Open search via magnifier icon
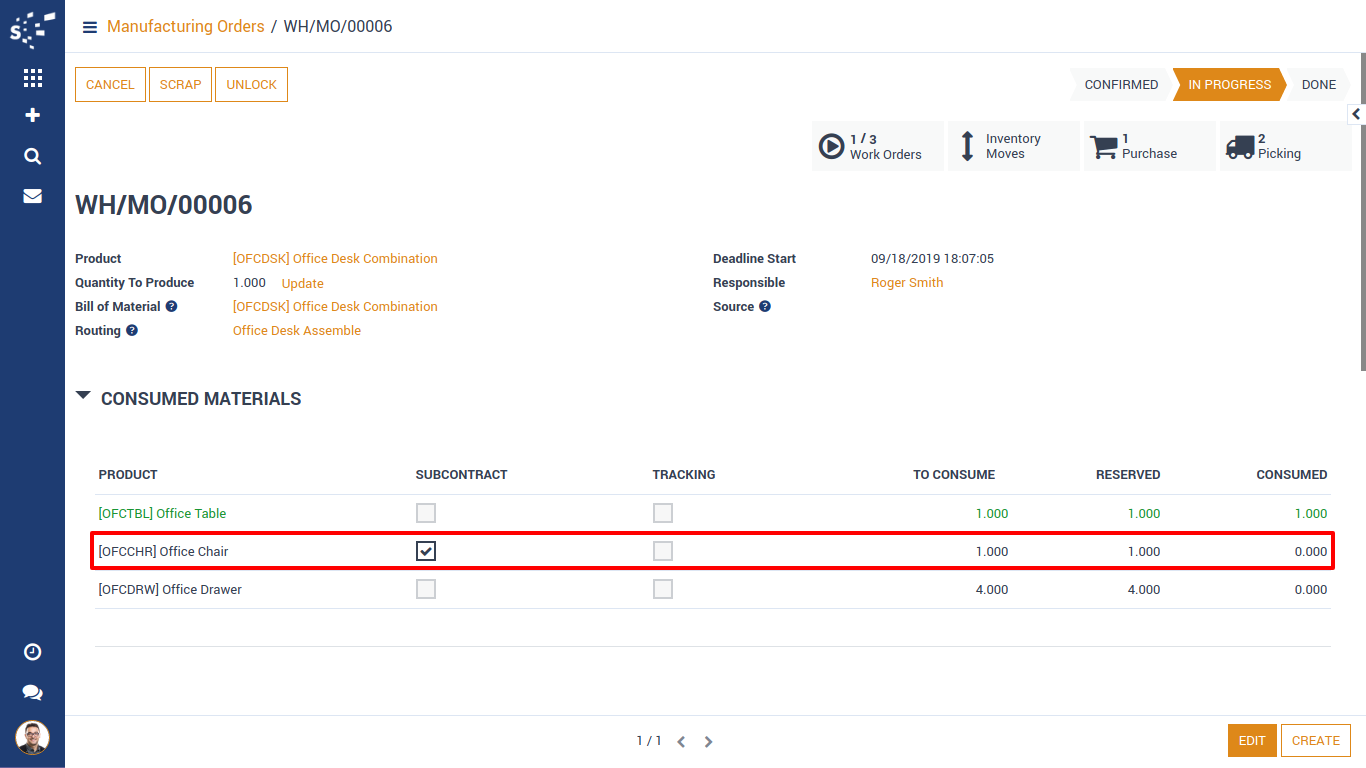This screenshot has height=768, width=1366. pos(32,156)
